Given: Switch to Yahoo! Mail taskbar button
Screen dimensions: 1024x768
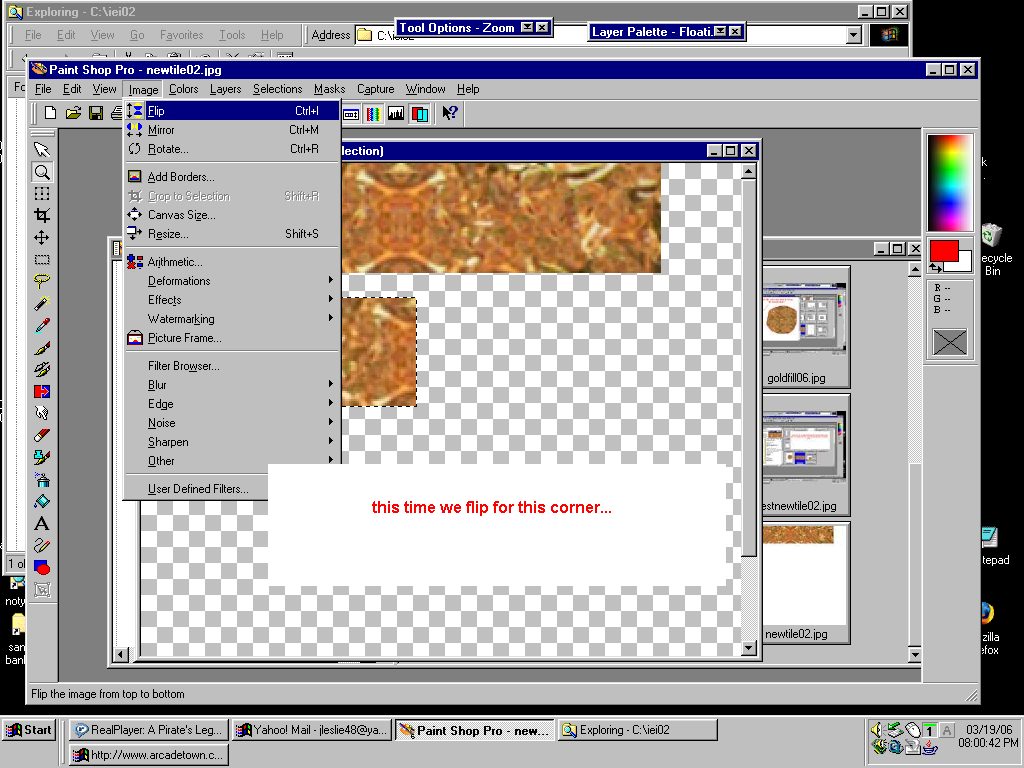Looking at the screenshot, I should pyautogui.click(x=312, y=730).
